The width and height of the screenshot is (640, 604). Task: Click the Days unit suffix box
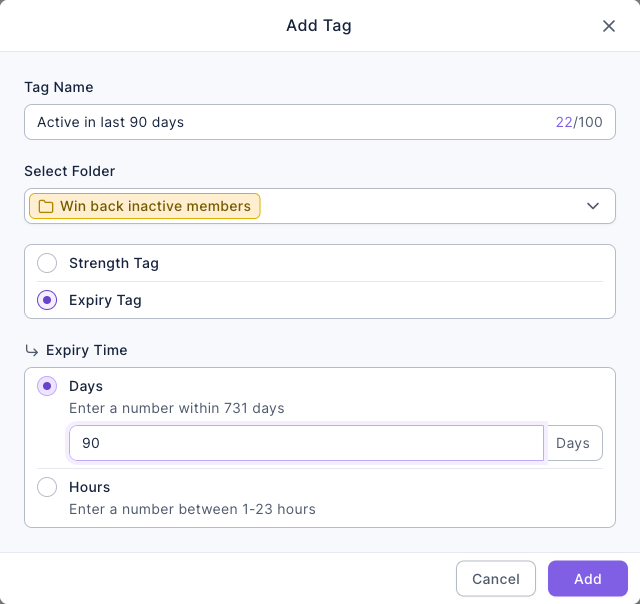click(x=574, y=443)
